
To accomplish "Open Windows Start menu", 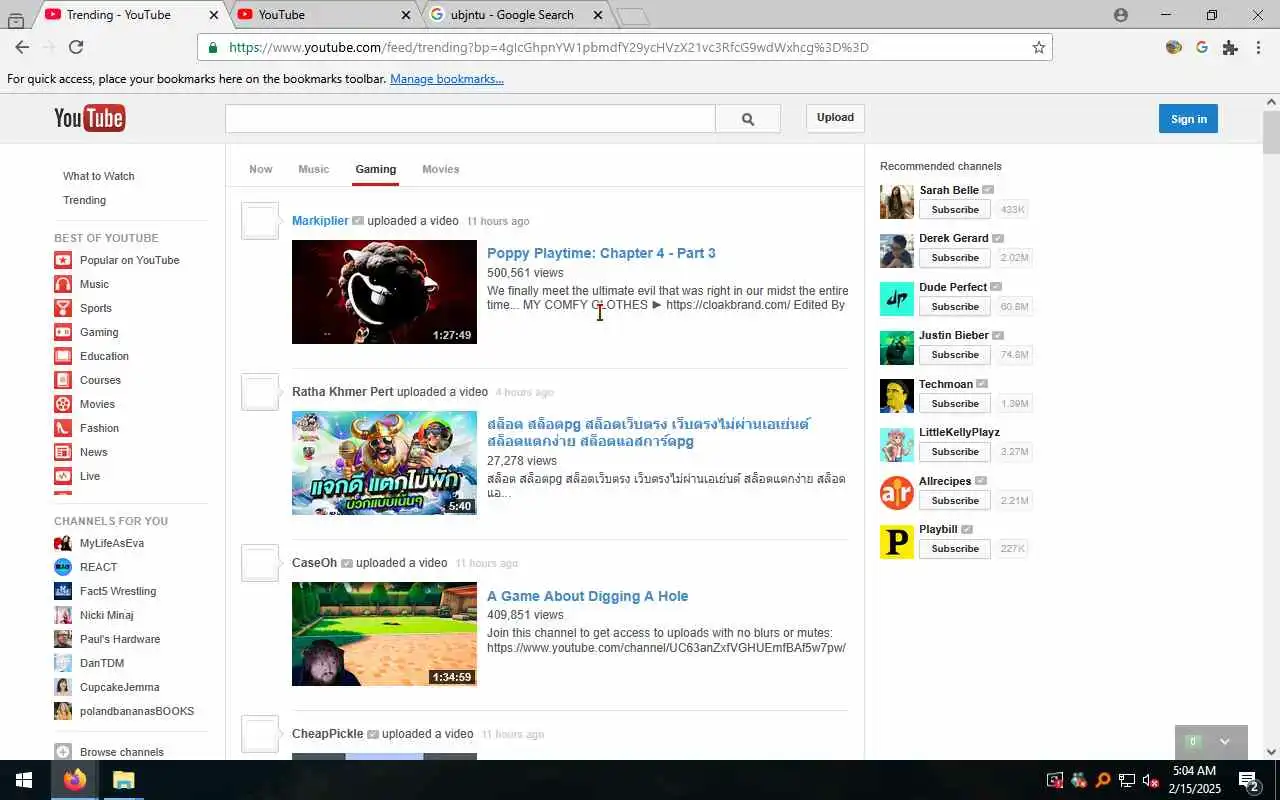I will pyautogui.click(x=24, y=780).
